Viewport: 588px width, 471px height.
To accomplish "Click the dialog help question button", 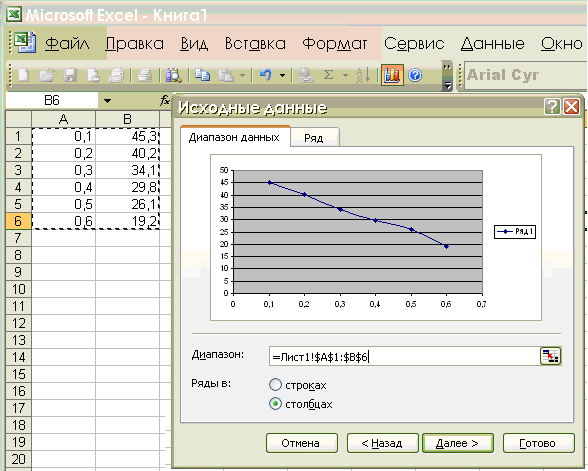I will point(552,107).
